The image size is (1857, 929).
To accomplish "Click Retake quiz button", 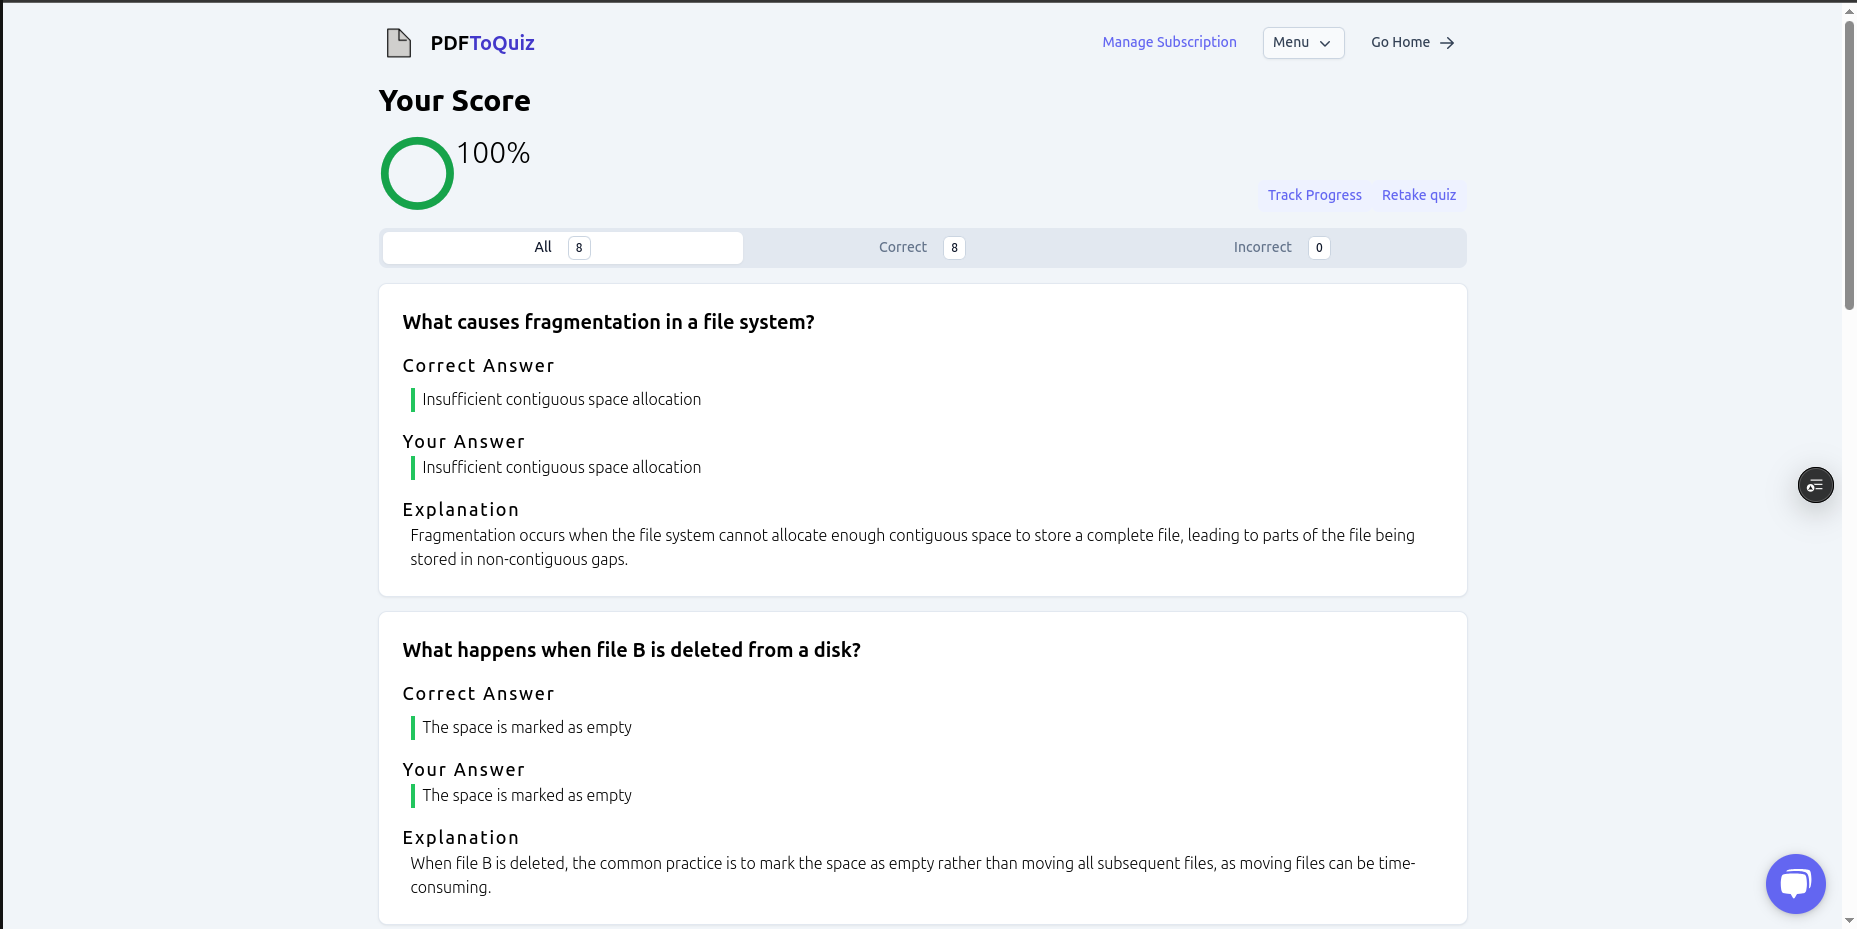I will tap(1418, 195).
